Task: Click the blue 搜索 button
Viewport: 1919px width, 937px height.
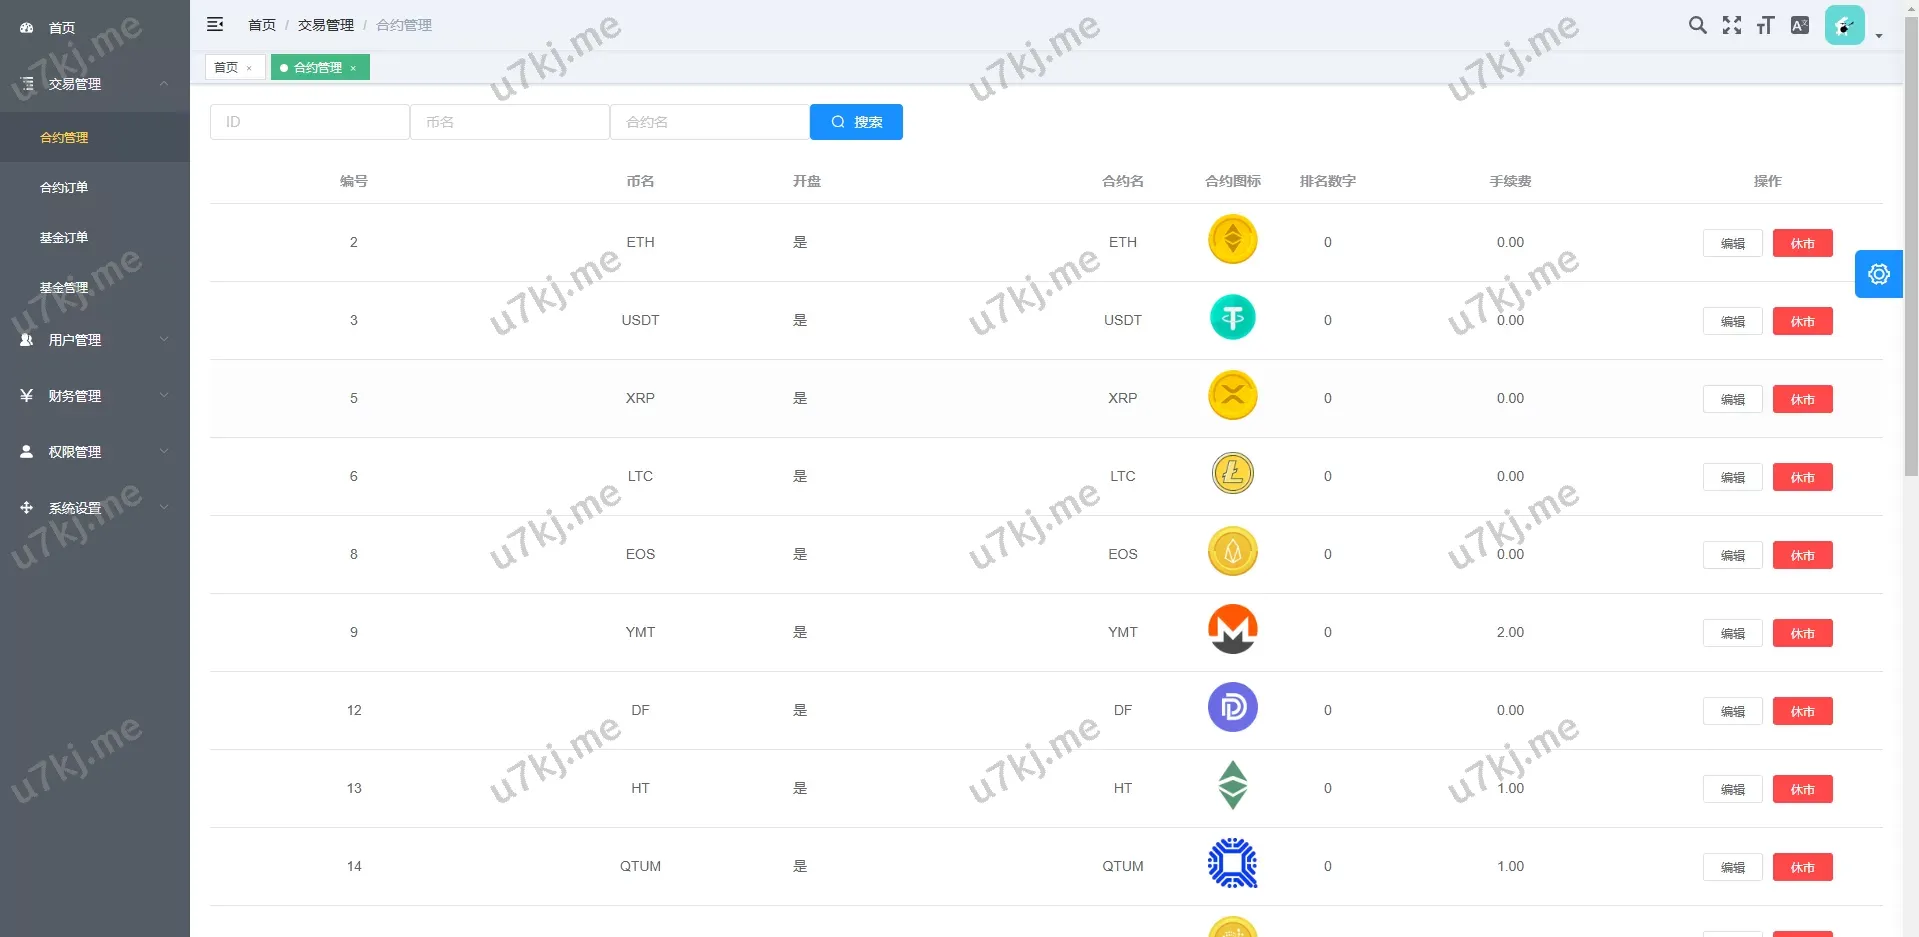Action: [x=856, y=122]
